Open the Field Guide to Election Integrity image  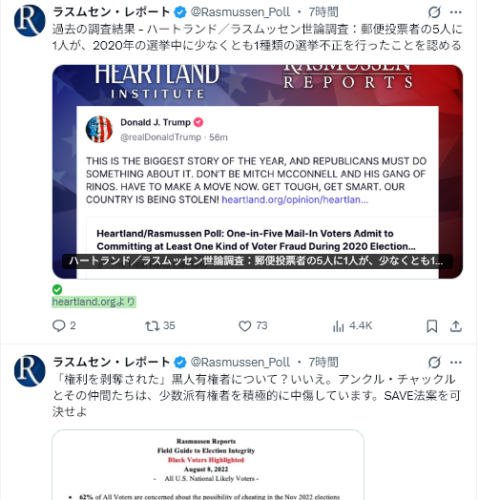pyautogui.click(x=208, y=465)
